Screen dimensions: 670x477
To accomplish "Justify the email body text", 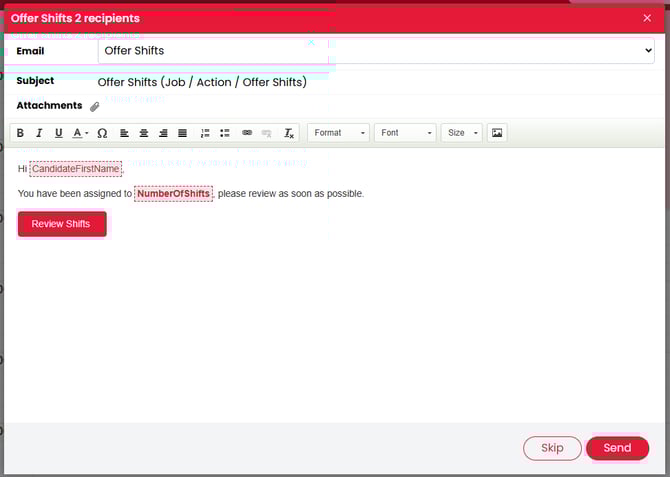I will click(x=182, y=133).
